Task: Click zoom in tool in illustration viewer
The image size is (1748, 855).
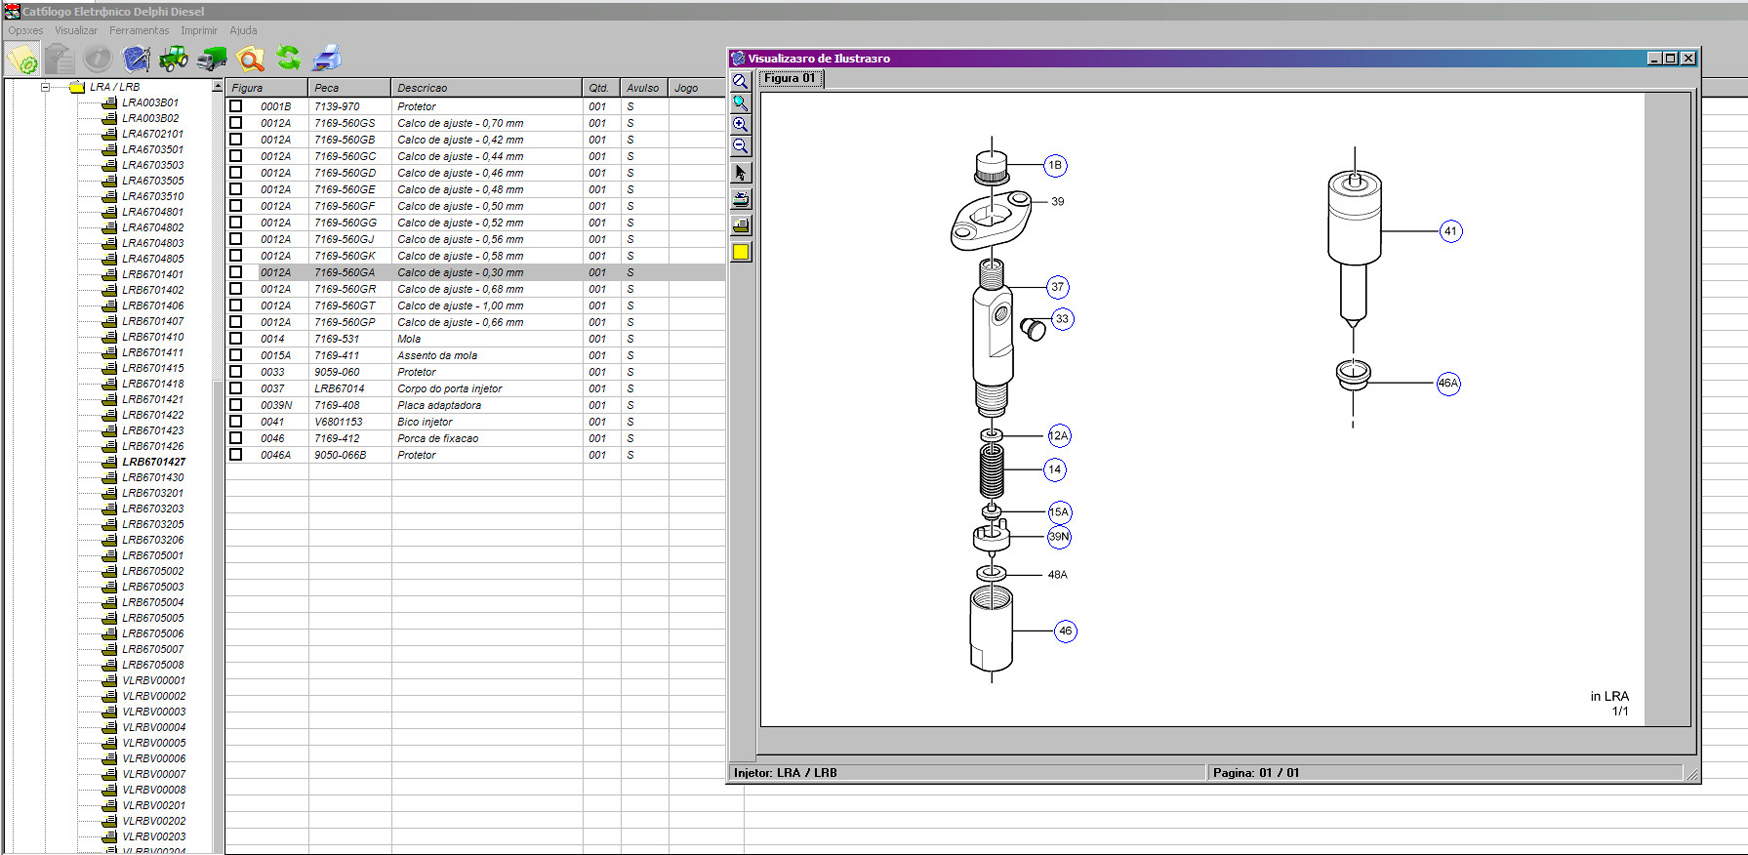Action: [x=740, y=125]
